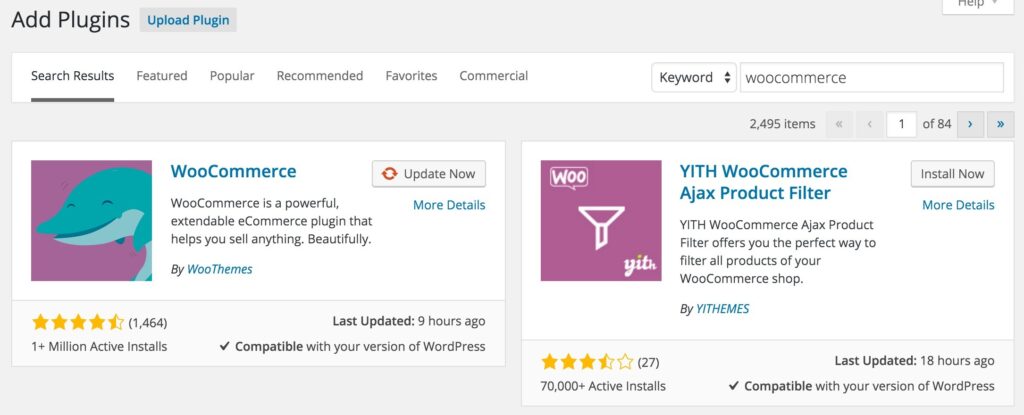Click the WooCommerce plugin thumbnail

click(x=91, y=221)
